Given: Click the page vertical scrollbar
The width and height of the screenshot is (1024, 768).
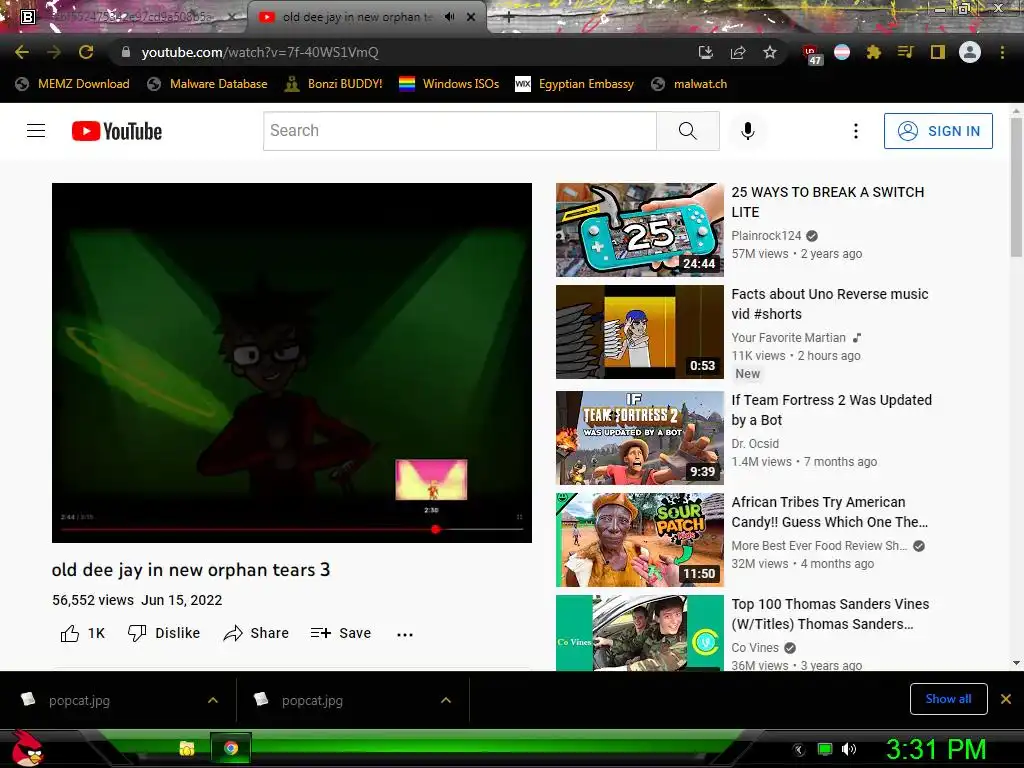Looking at the screenshot, I should click(1016, 189).
